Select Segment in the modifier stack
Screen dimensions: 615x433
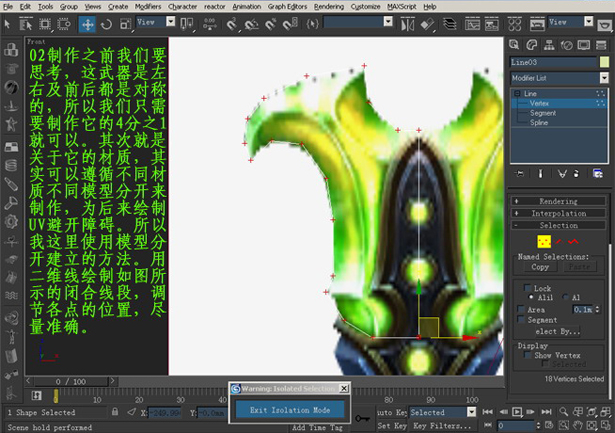[543, 113]
